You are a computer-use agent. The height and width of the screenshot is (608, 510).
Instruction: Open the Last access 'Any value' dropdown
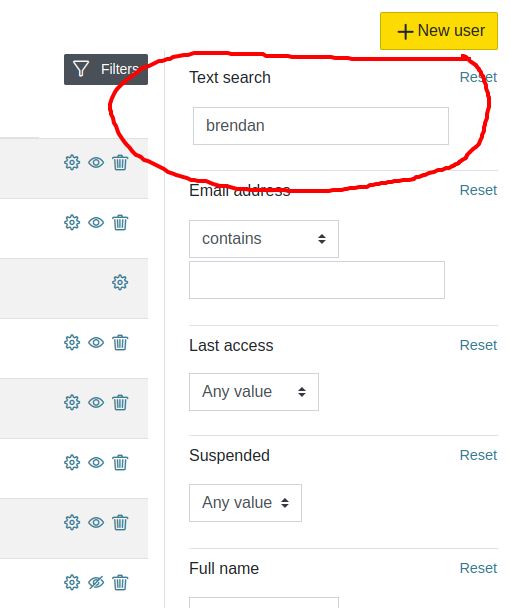pos(254,392)
